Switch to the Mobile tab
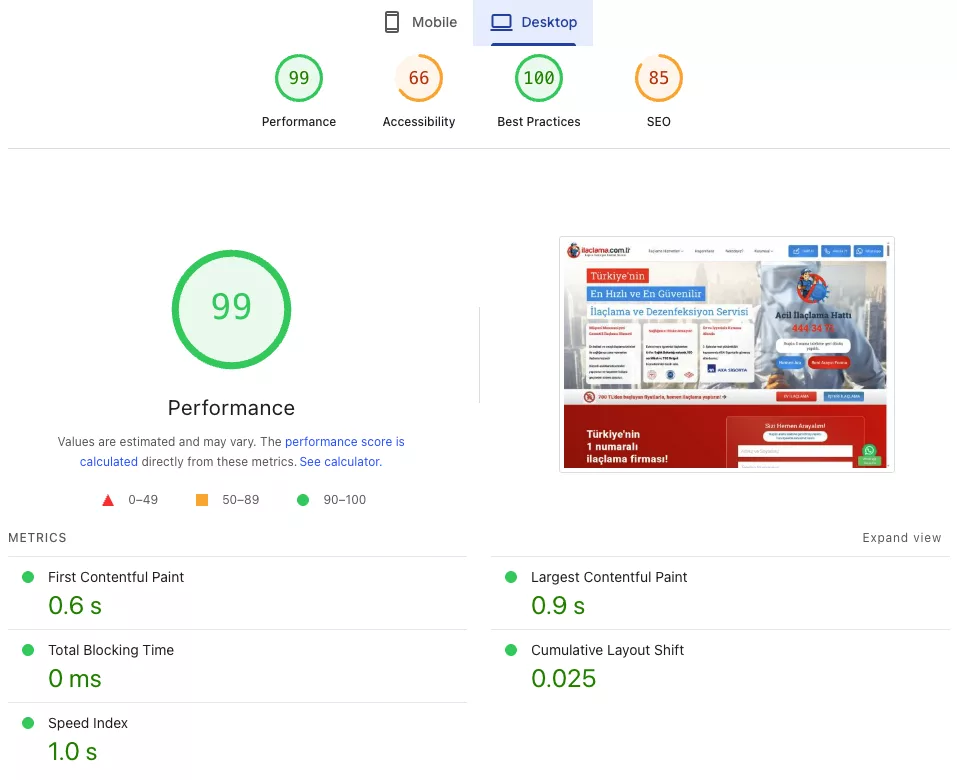The height and width of the screenshot is (780, 957). [x=421, y=22]
